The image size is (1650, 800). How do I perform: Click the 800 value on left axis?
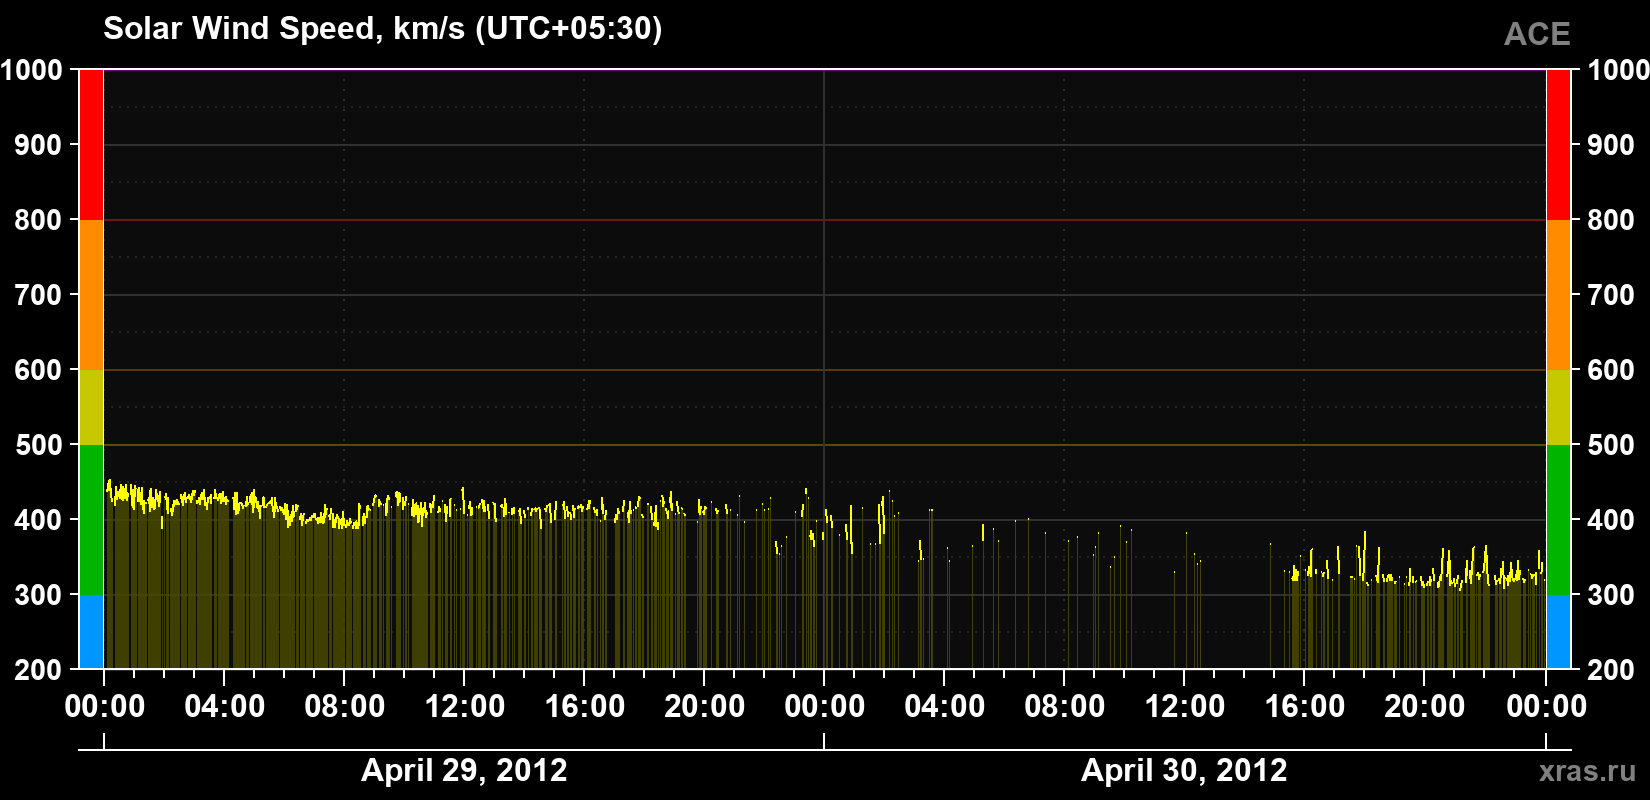38,220
